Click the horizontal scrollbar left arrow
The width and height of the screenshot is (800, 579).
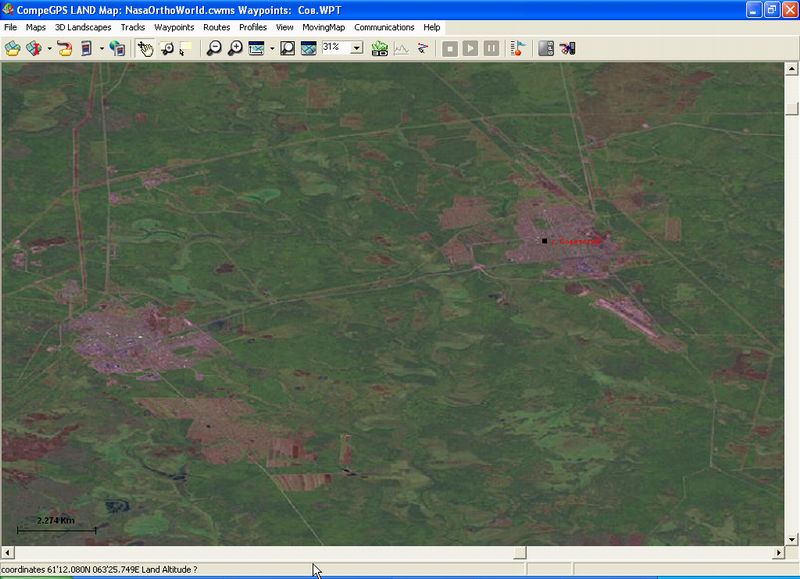[7, 552]
